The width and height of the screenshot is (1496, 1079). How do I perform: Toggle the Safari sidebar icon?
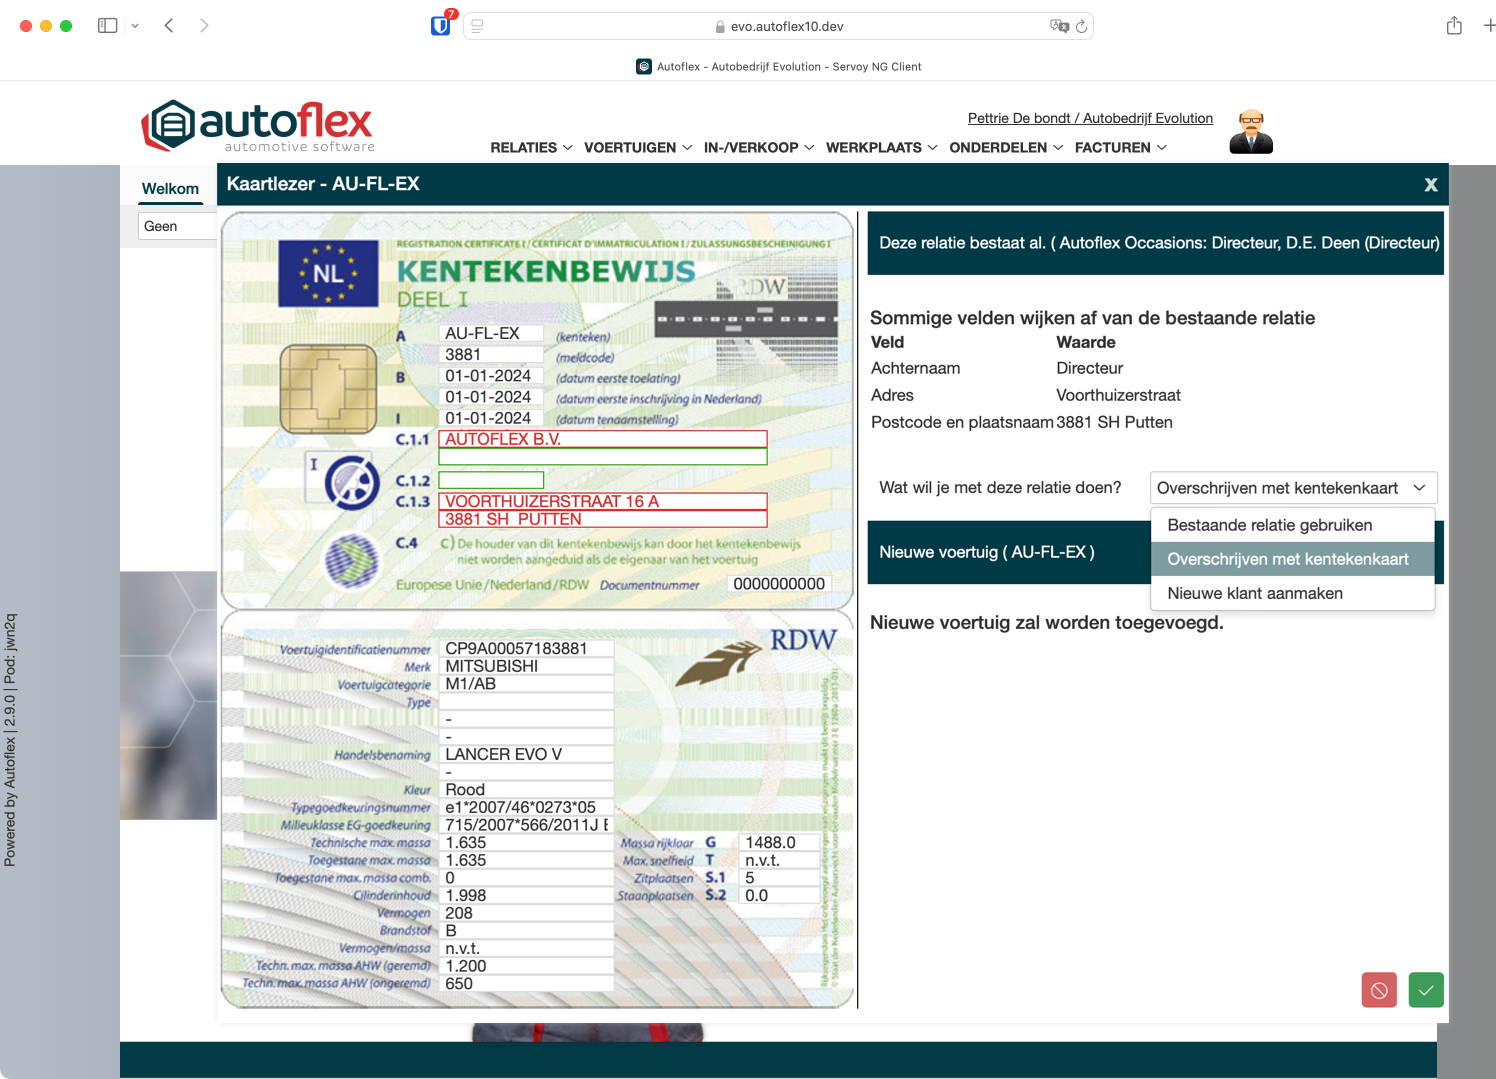pyautogui.click(x=108, y=26)
